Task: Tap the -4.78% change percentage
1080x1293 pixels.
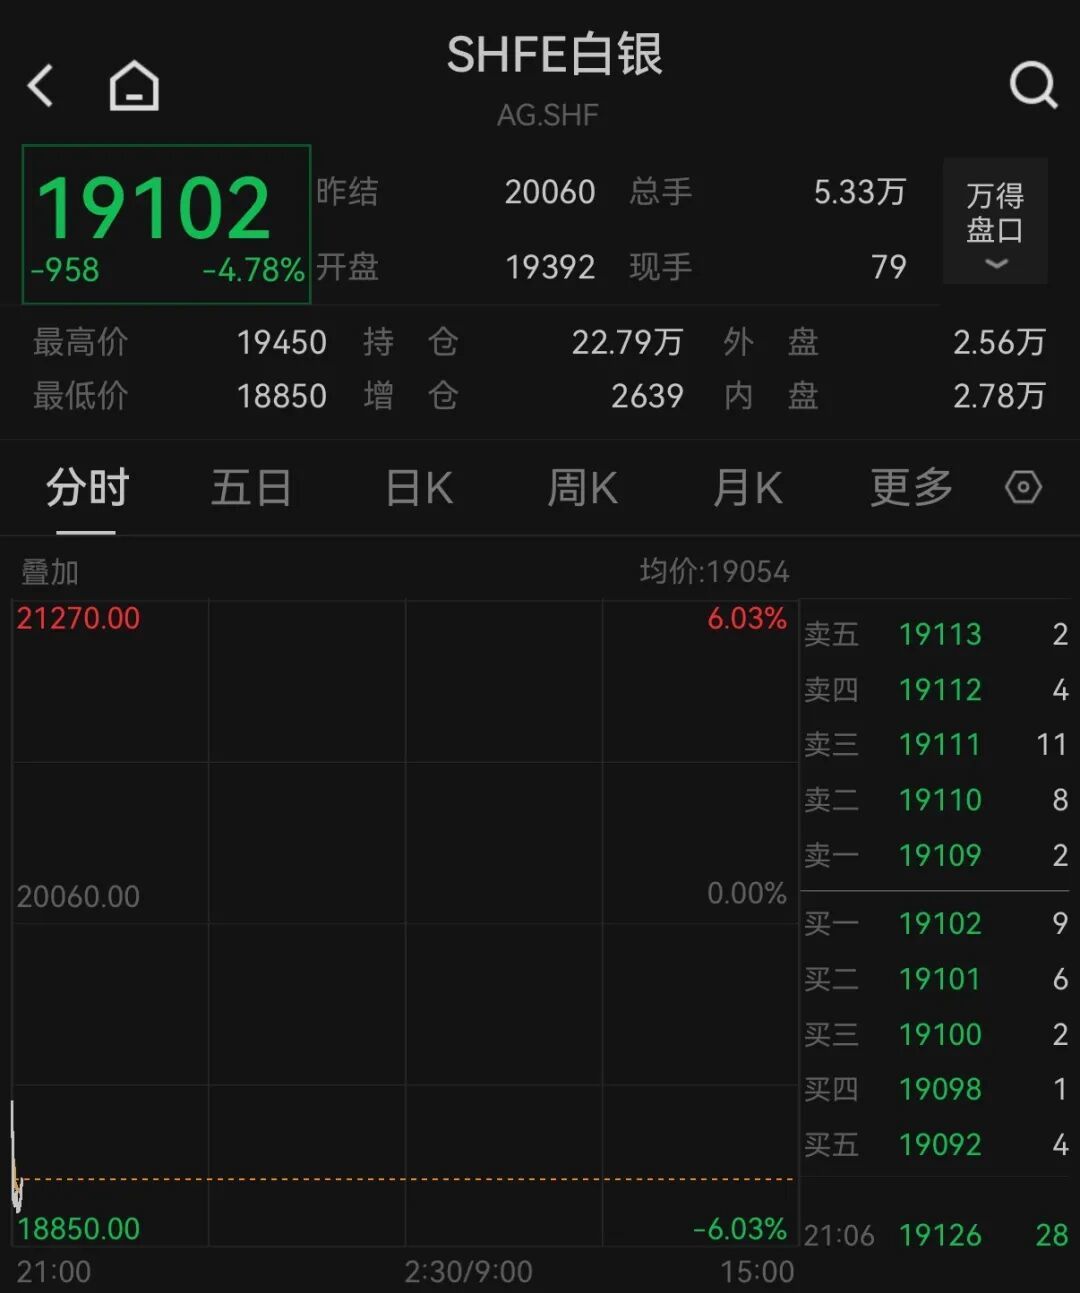Action: click(253, 270)
